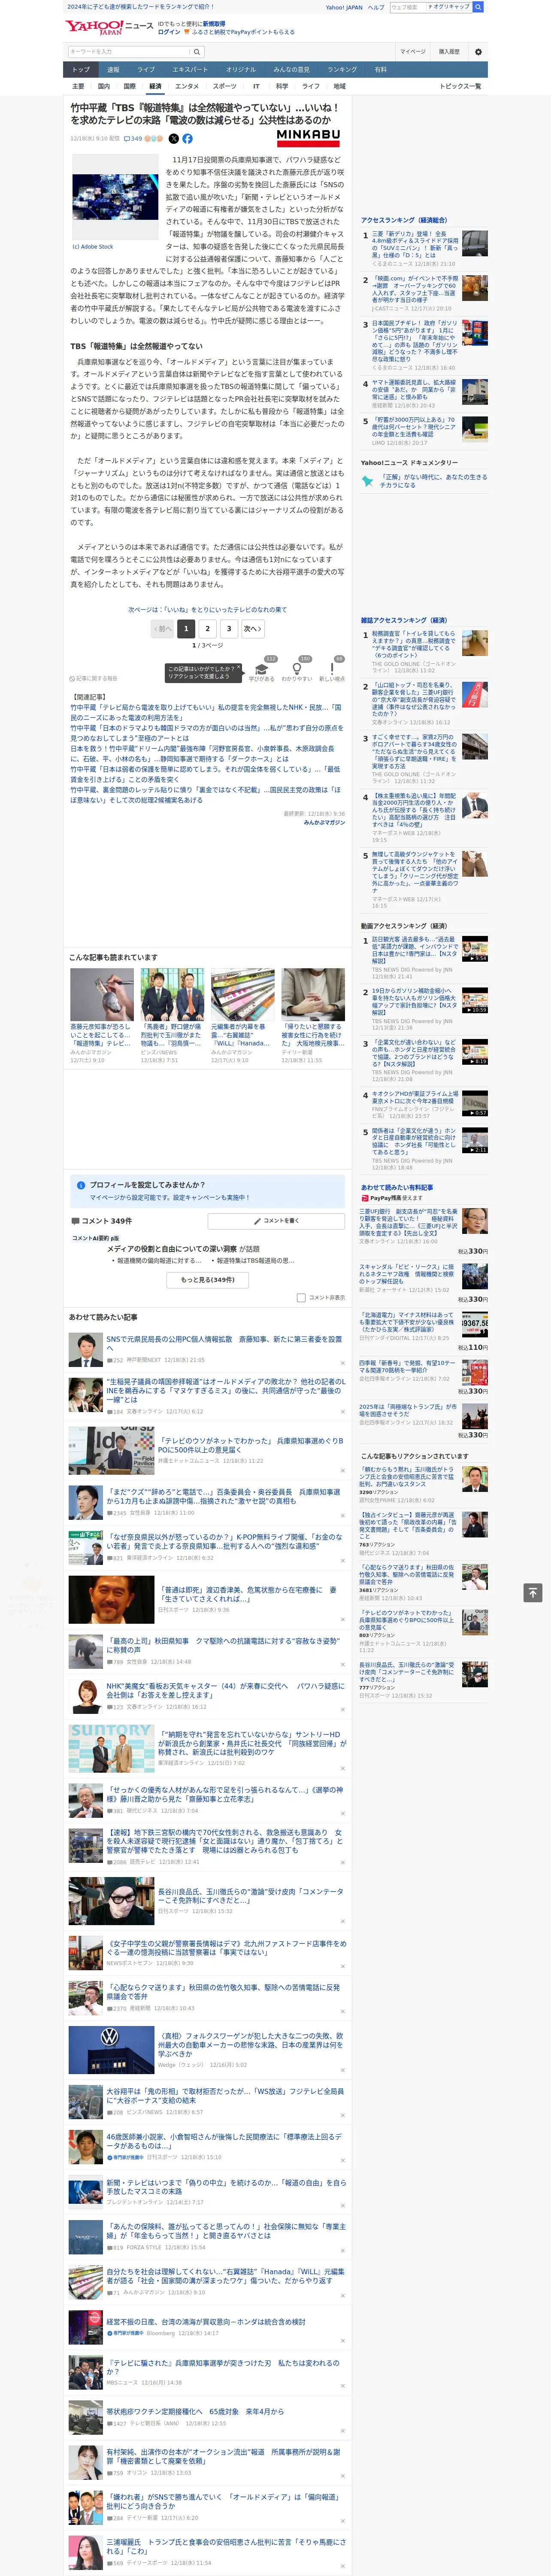Close the reaction tooltip popup
The width and height of the screenshot is (551, 2576).
point(238,668)
